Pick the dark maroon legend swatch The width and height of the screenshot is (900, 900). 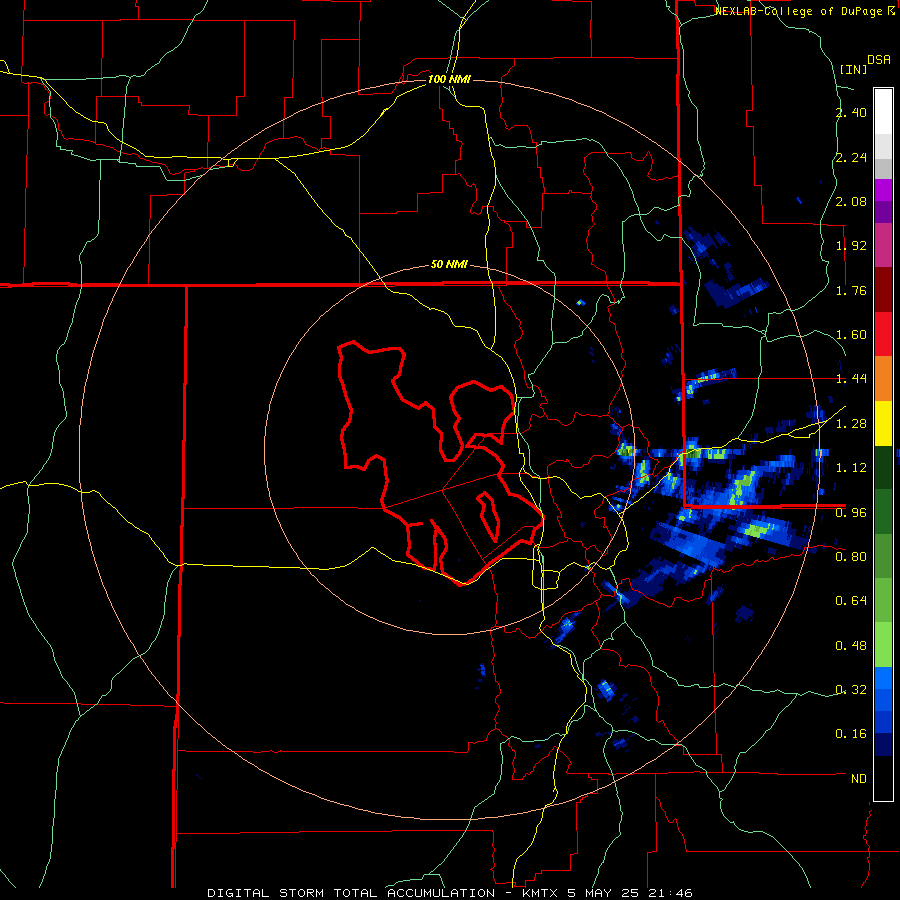883,290
